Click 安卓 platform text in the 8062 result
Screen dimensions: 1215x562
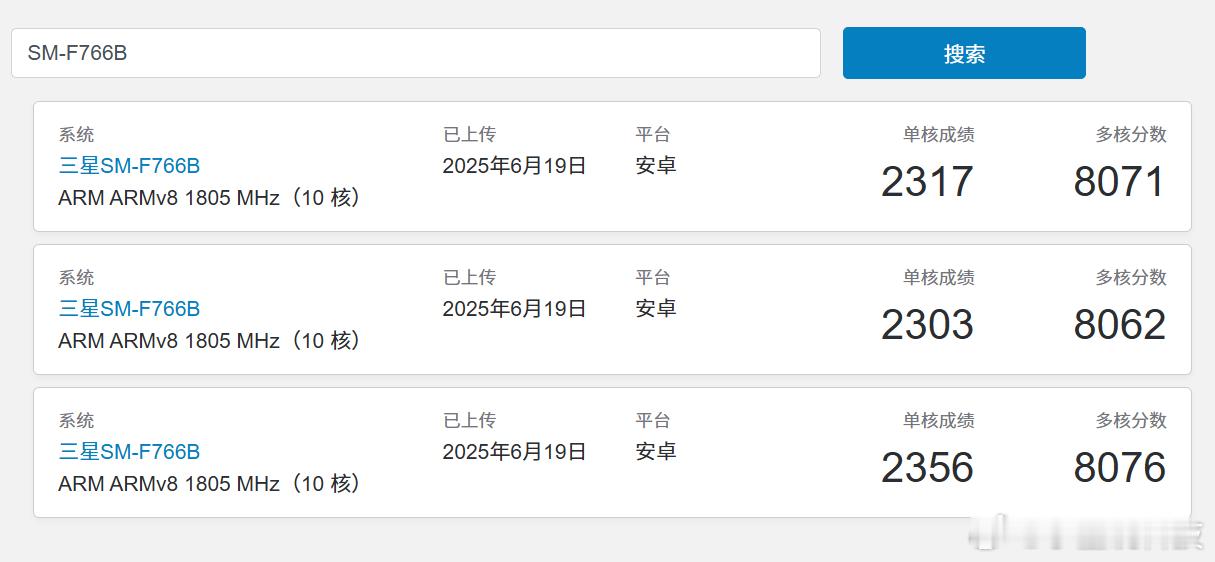tap(656, 309)
